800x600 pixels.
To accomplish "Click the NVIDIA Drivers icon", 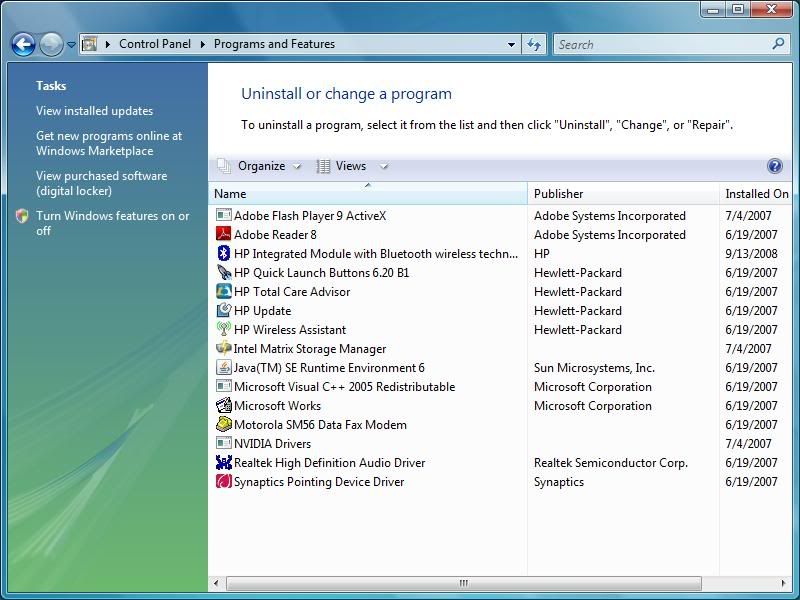I will tap(223, 443).
